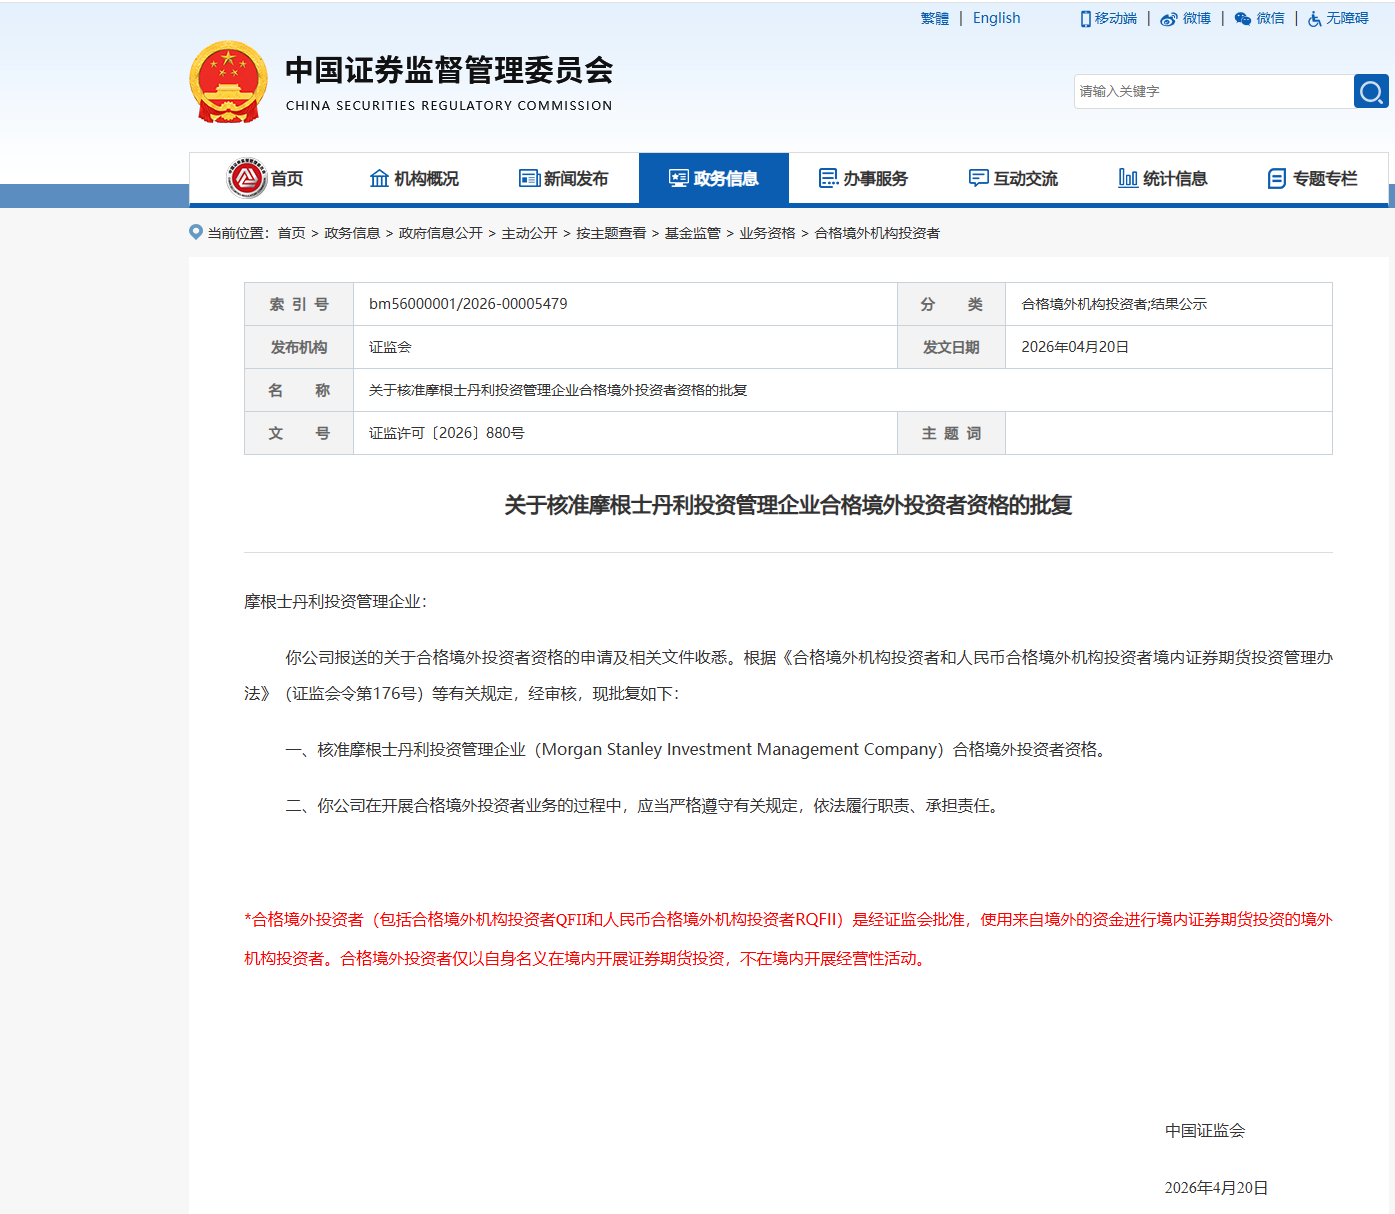Image resolution: width=1395 pixels, height=1214 pixels.
Task: Open the accessibility wheelchair icon
Action: click(x=1315, y=19)
